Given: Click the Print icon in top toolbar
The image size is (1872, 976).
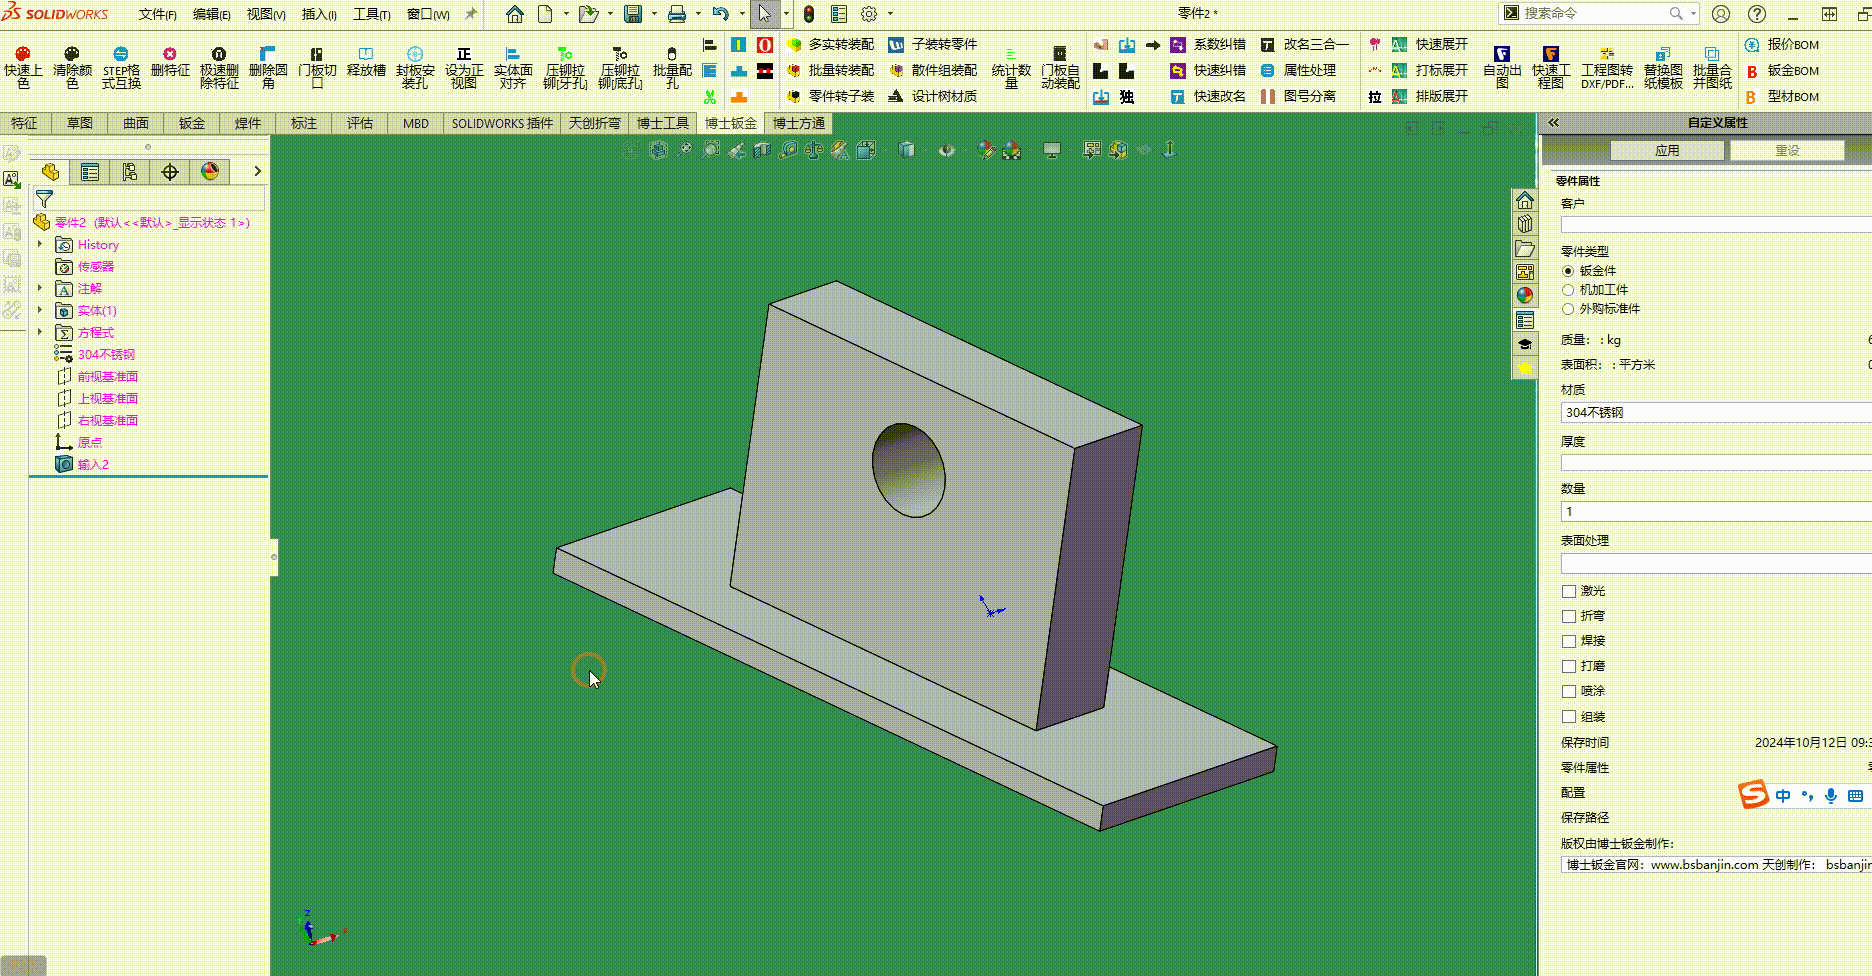Looking at the screenshot, I should [x=676, y=14].
